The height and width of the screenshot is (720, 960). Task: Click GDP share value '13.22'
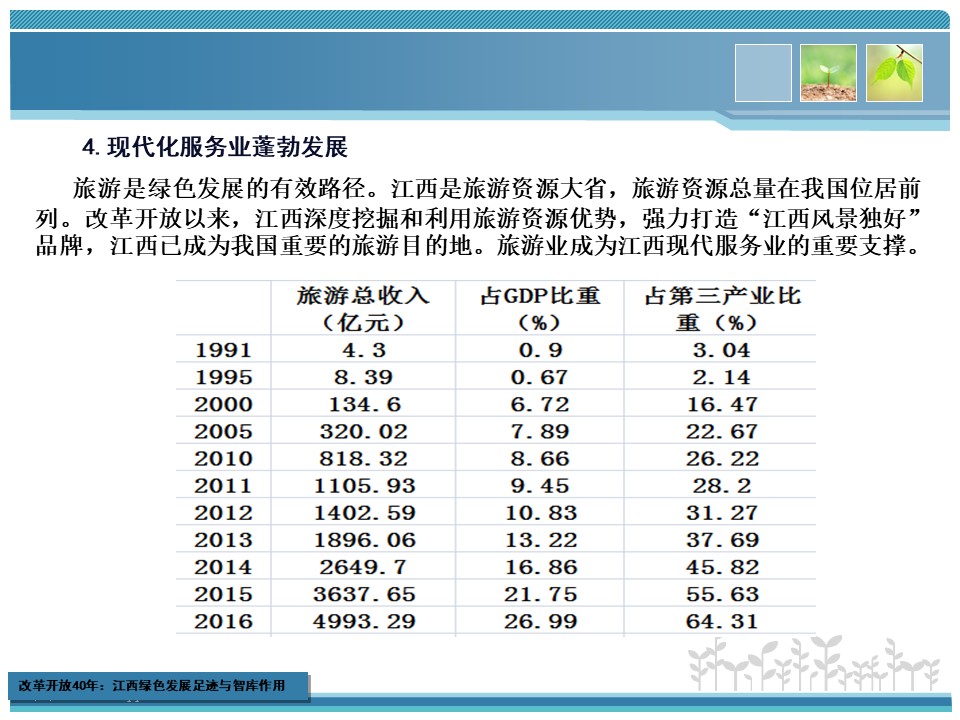[541, 539]
